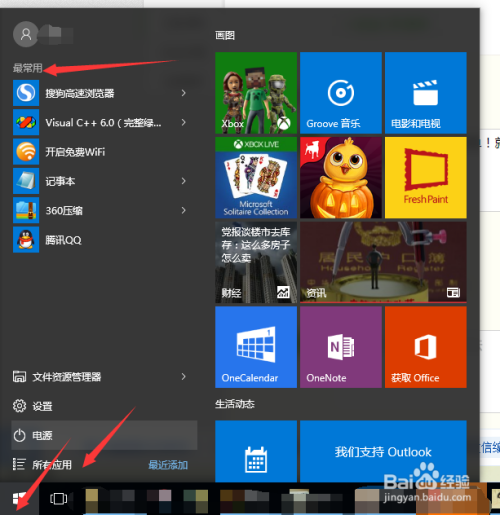Viewport: 500px width, 515px height.
Task: Click 所有应用 all apps button
Action: (52, 465)
